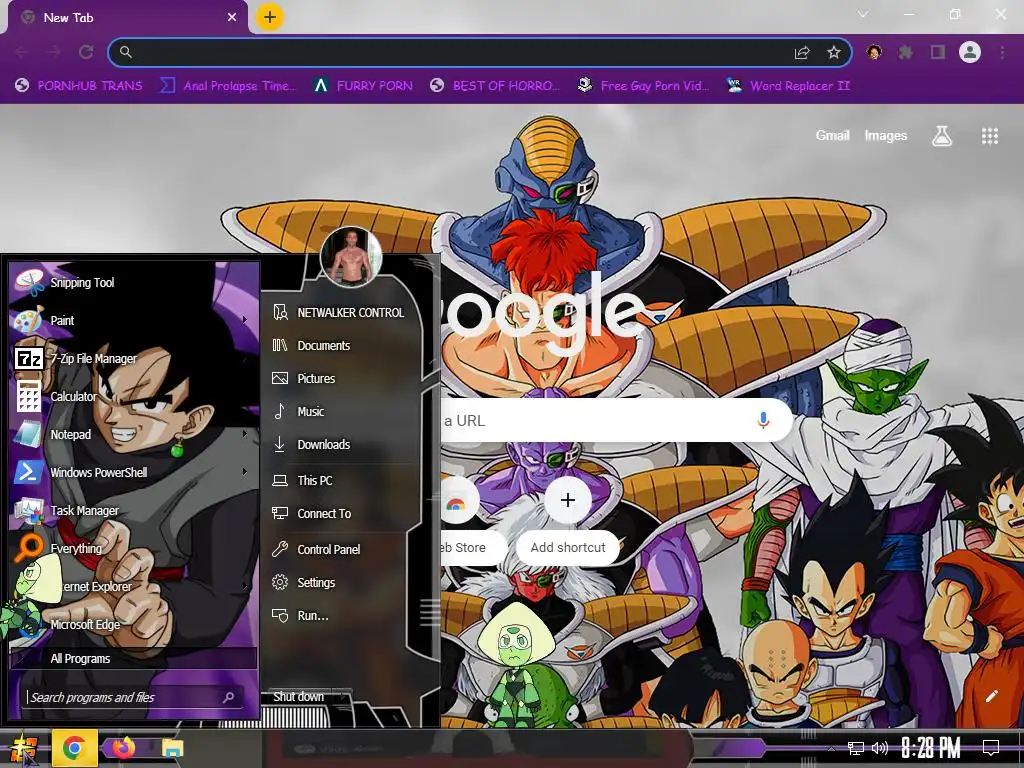Viewport: 1024px width, 768px height.
Task: Open Chrome three-dot menu
Action: point(1002,52)
